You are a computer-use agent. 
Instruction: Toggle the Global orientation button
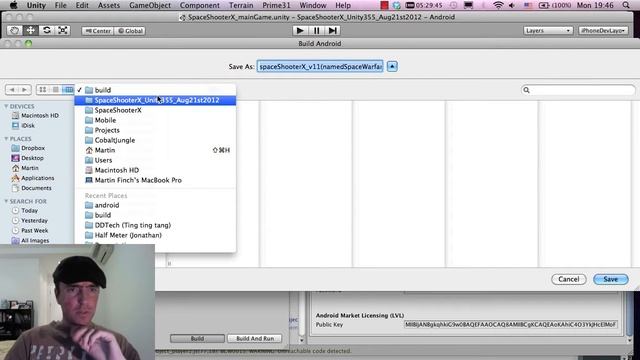[x=130, y=31]
